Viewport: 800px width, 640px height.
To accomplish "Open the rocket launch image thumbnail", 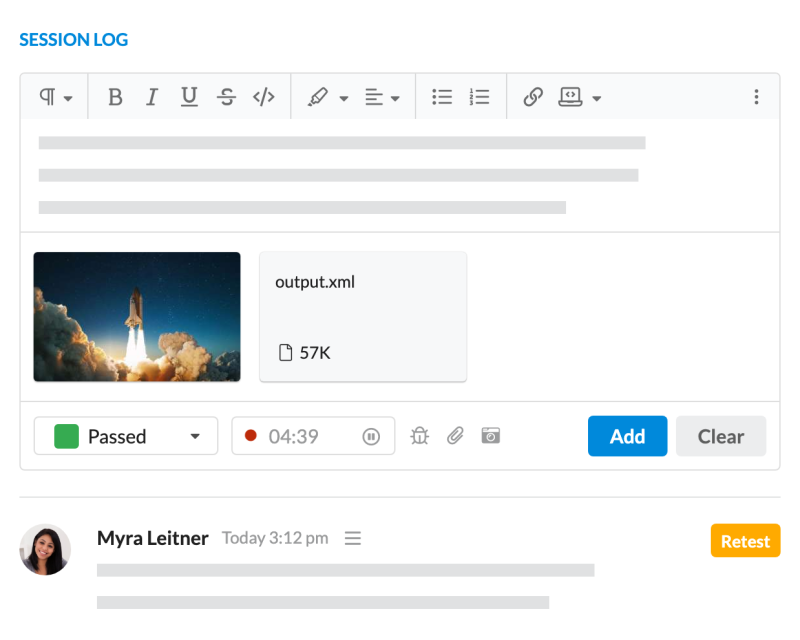I will pos(137,316).
